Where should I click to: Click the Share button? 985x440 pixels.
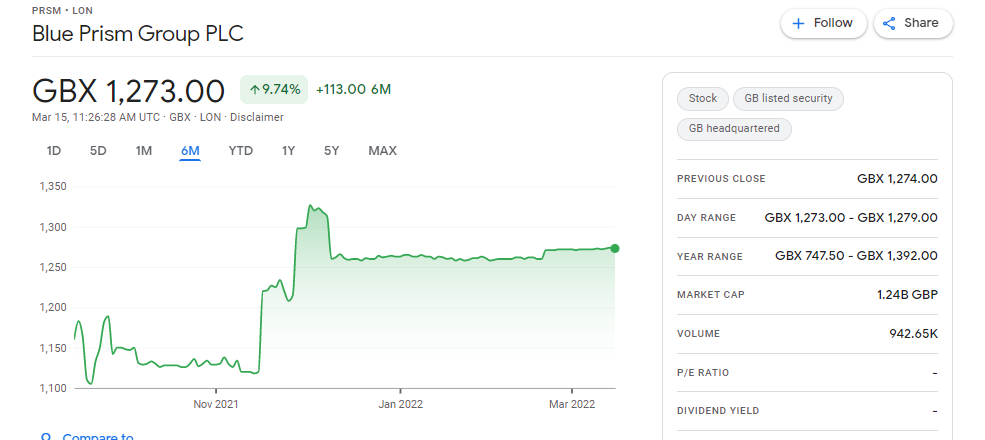[x=913, y=23]
